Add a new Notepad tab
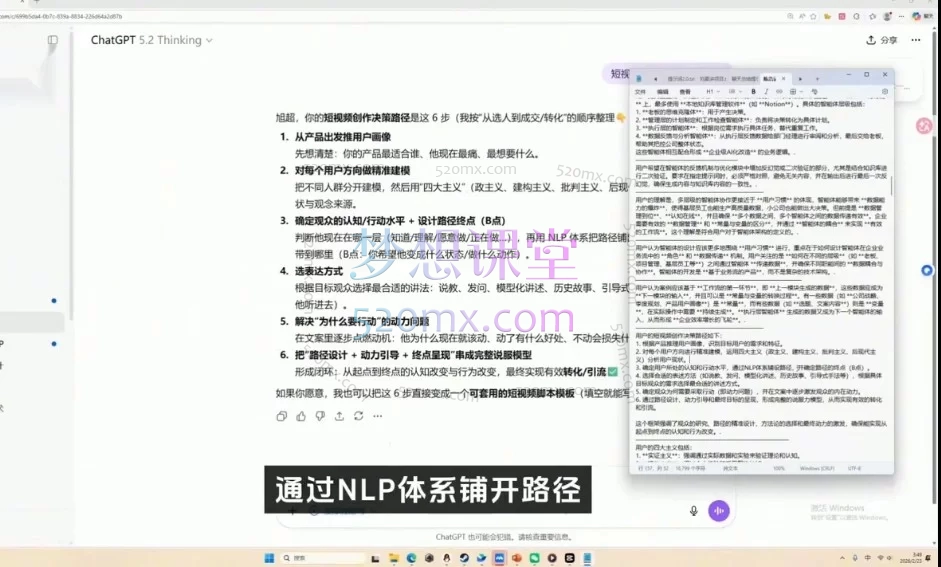941x567 pixels. [817, 79]
